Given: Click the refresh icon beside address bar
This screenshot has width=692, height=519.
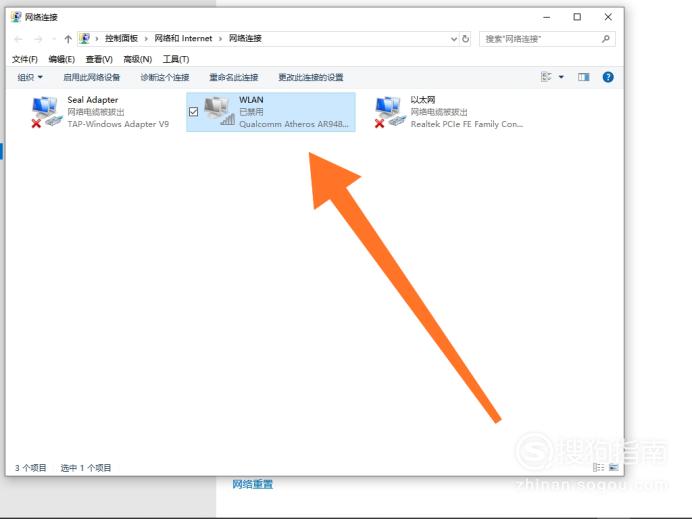Looking at the screenshot, I should [x=466, y=39].
